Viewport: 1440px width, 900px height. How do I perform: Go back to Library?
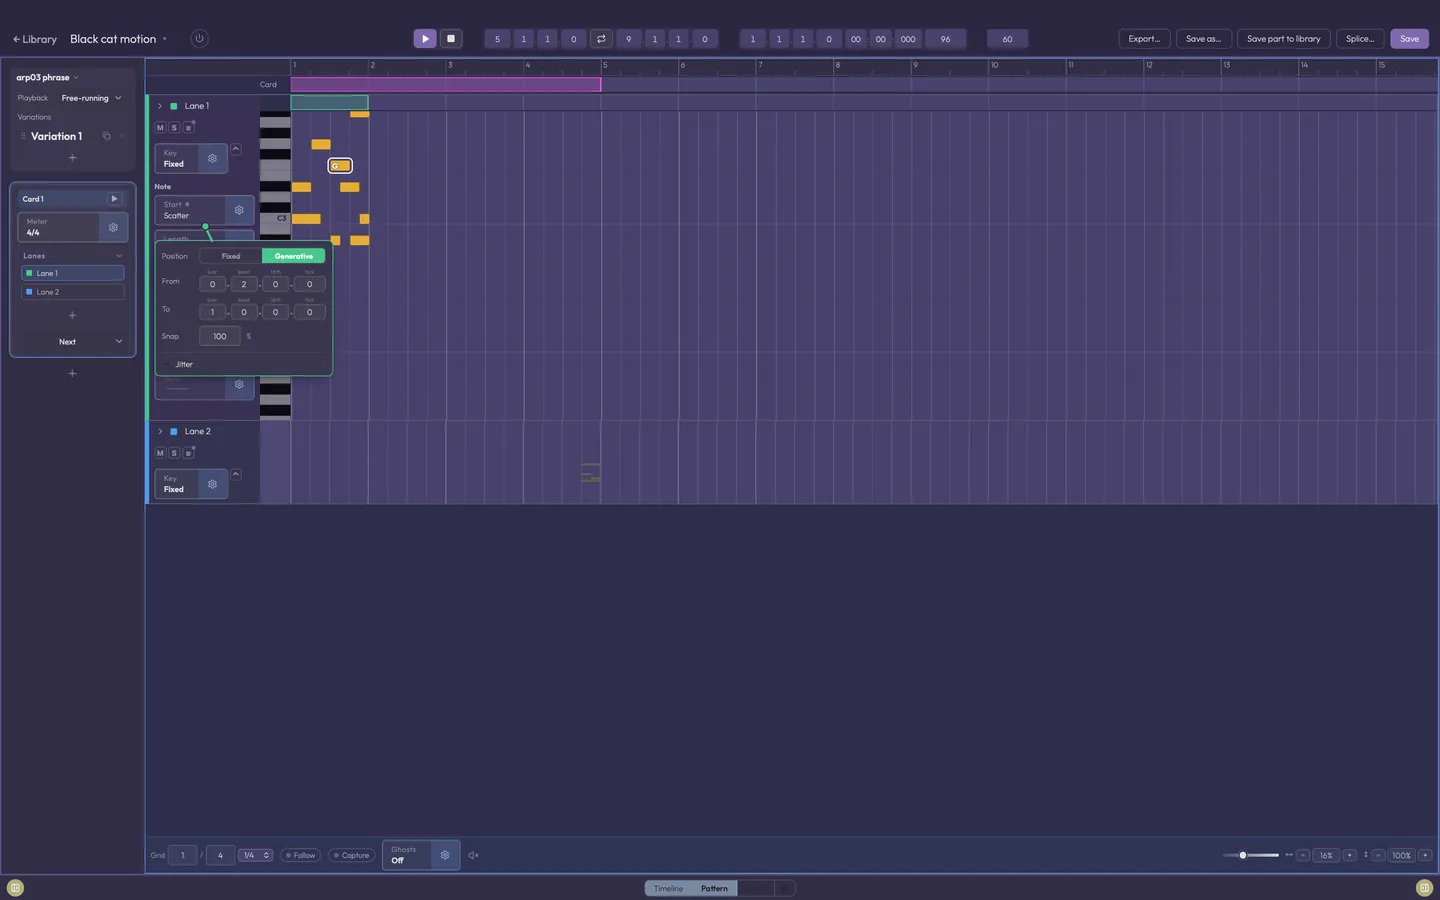click(35, 39)
